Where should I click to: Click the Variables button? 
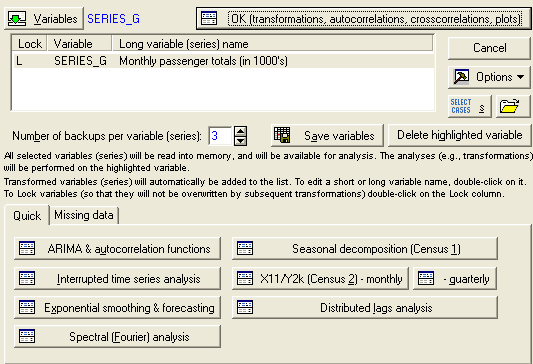click(x=44, y=19)
